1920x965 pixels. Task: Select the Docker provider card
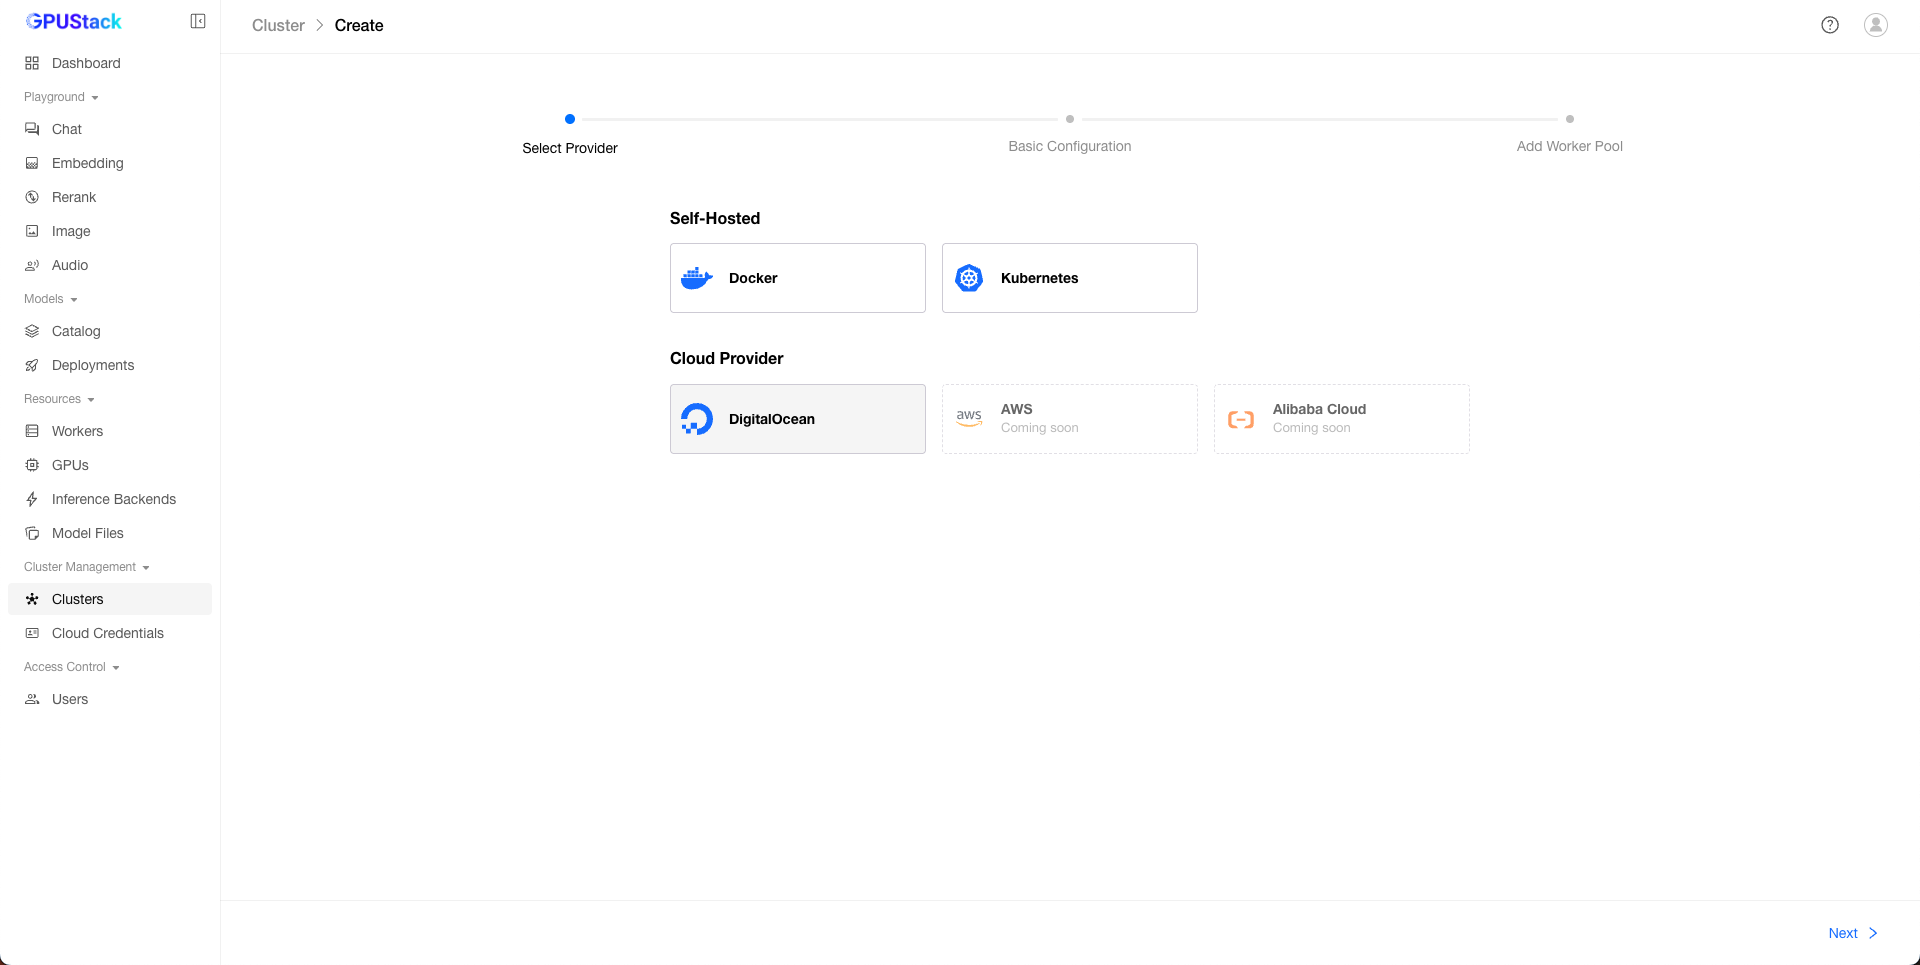[x=797, y=278]
